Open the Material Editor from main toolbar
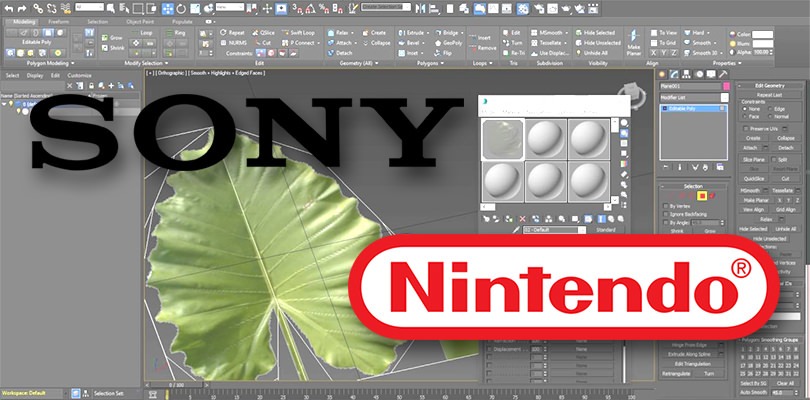The image size is (810, 400). click(523, 8)
